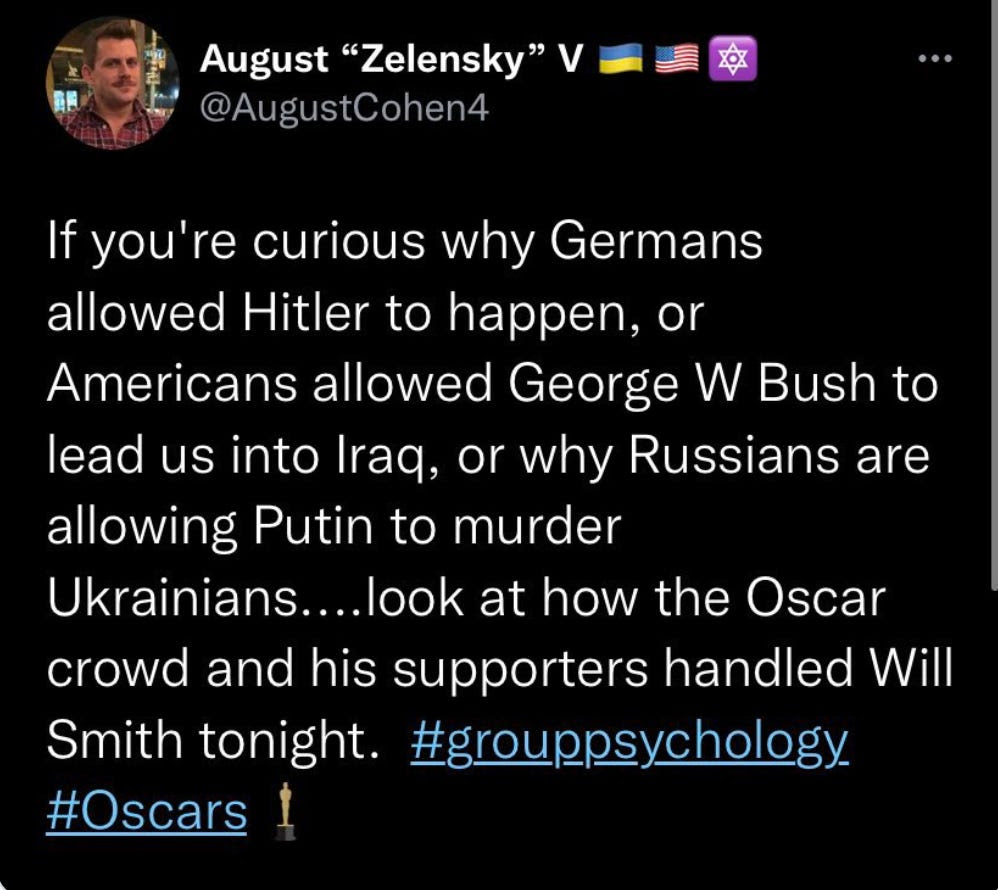998x890 pixels.
Task: Click the display name August "Zelensky" V
Action: [391, 60]
